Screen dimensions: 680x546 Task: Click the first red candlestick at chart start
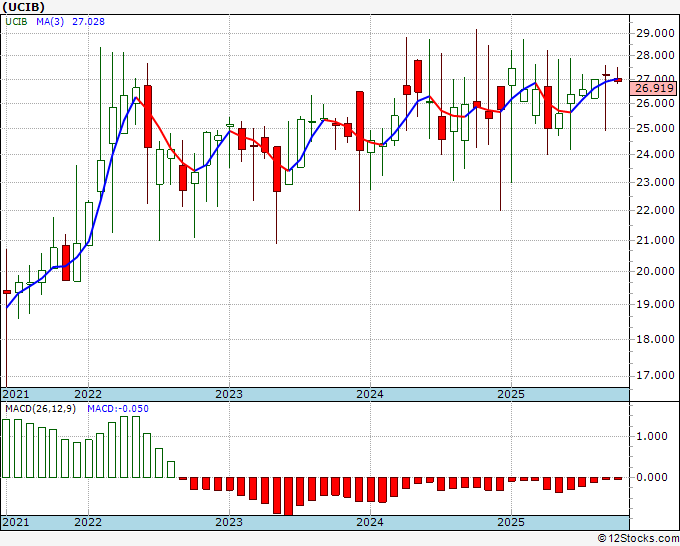(7, 292)
